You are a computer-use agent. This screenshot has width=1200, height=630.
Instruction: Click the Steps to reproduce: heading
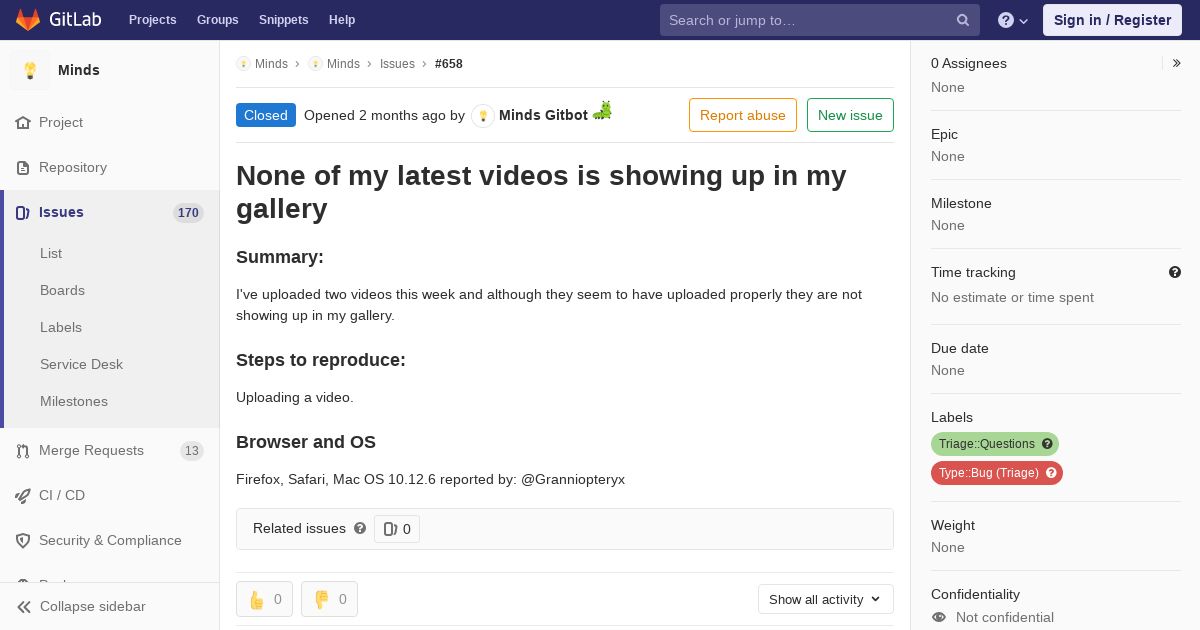point(321,360)
